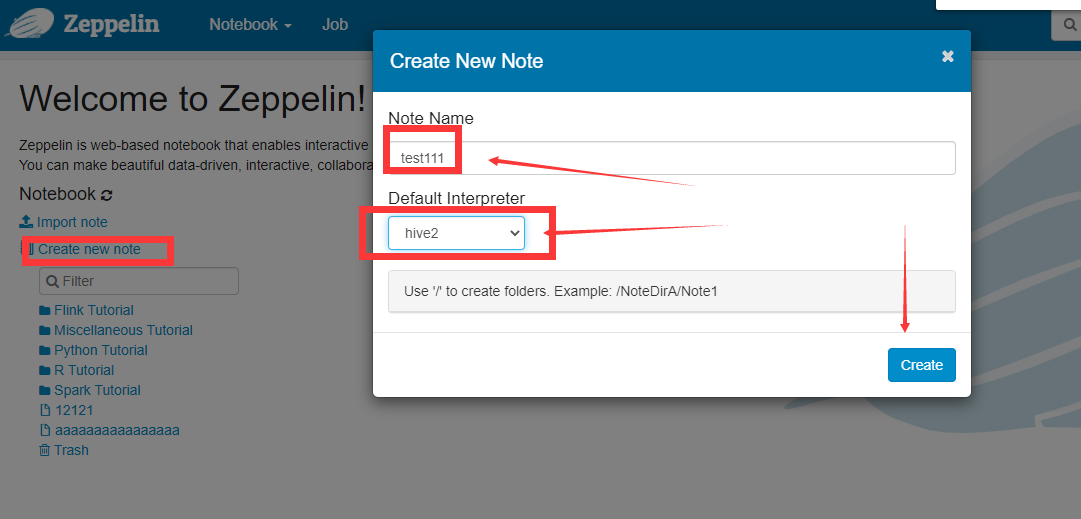The height and width of the screenshot is (519, 1081).
Task: Expand the Miscellaneous Tutorial folder
Action: click(123, 330)
